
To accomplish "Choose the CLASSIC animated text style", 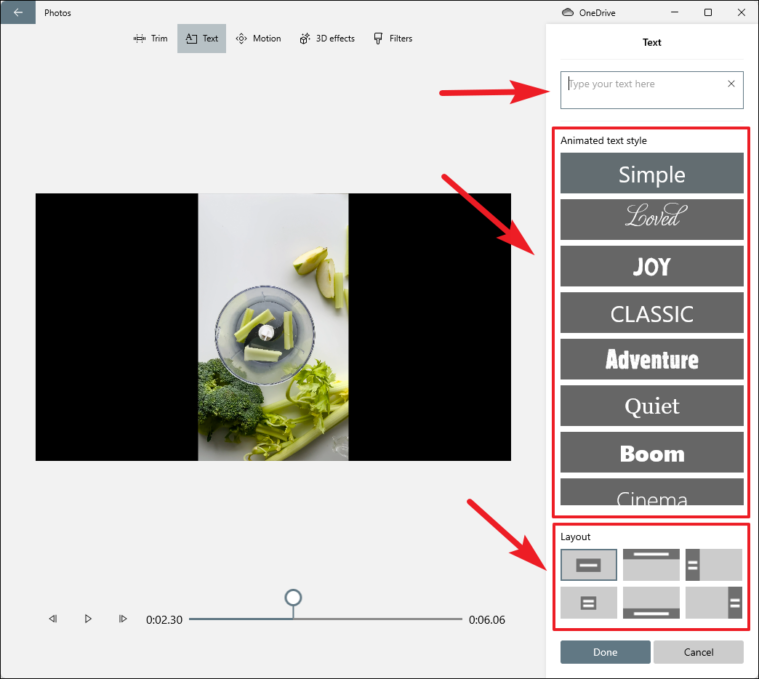I will (x=652, y=312).
